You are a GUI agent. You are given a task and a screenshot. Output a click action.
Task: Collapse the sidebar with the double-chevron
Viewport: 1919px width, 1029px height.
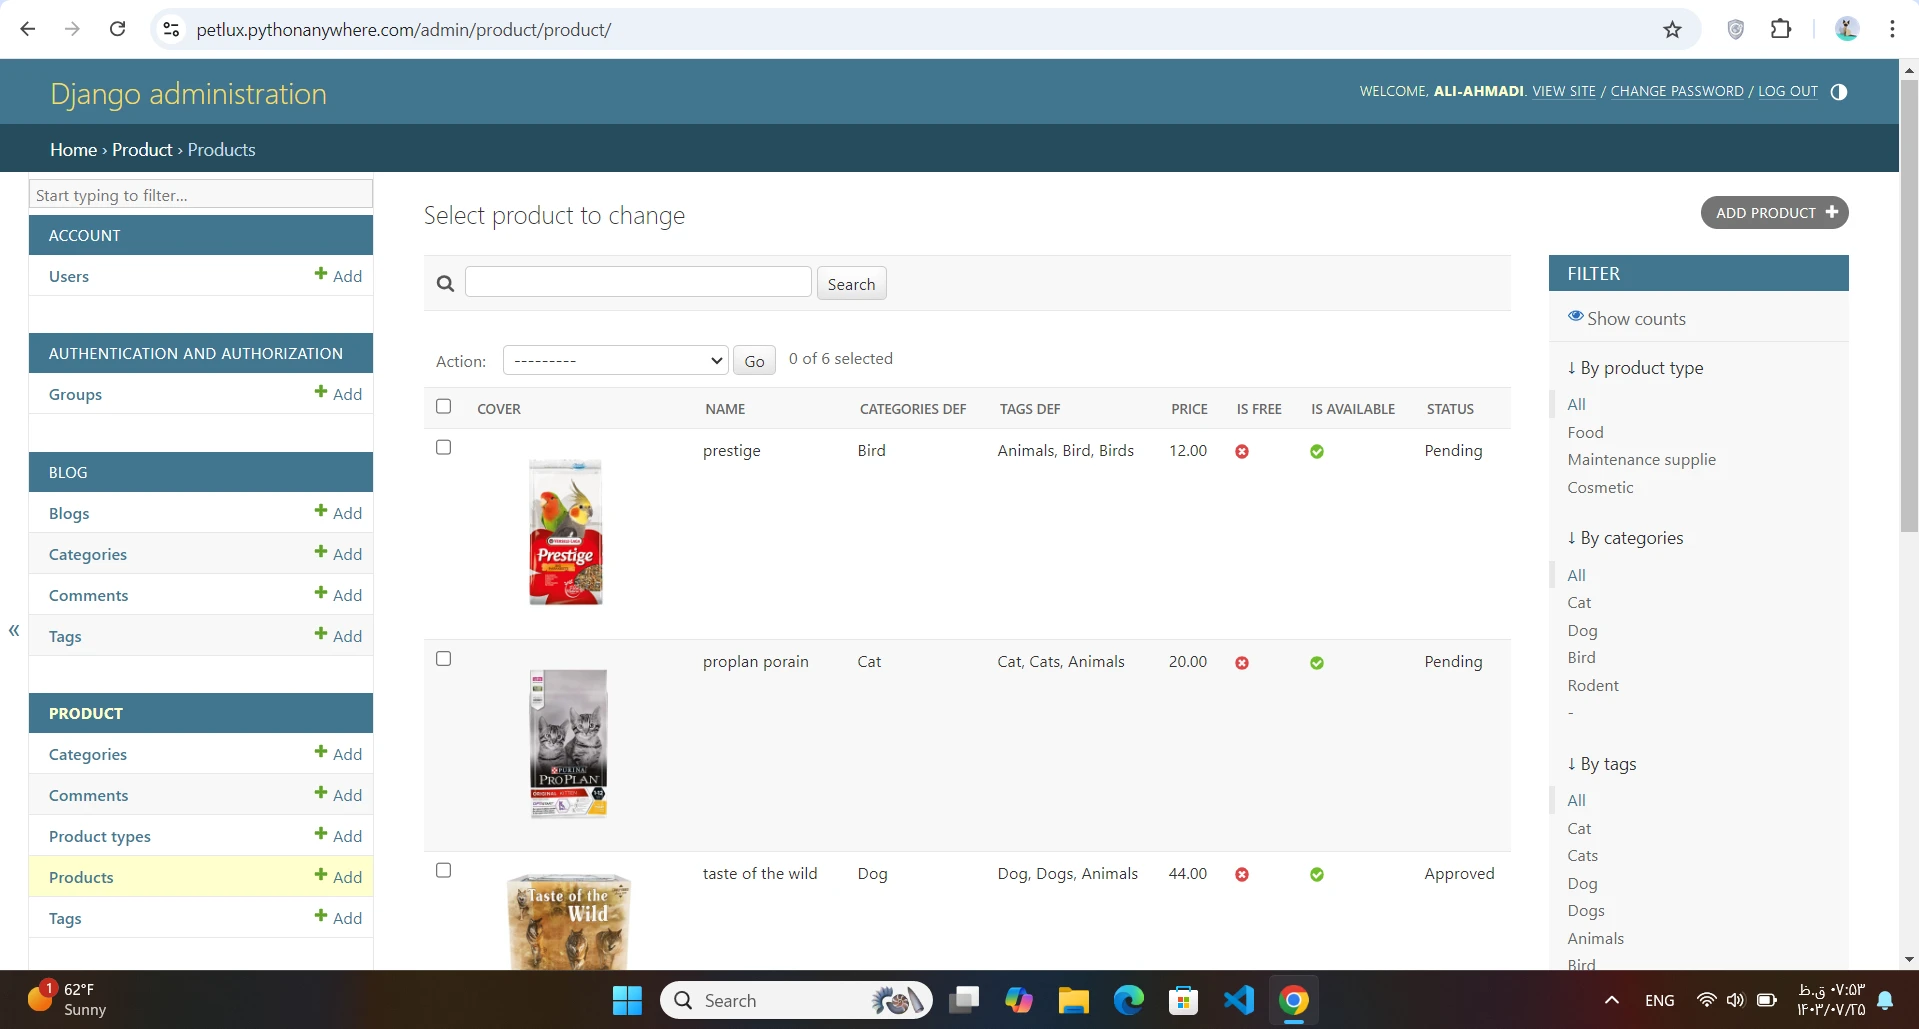[14, 630]
